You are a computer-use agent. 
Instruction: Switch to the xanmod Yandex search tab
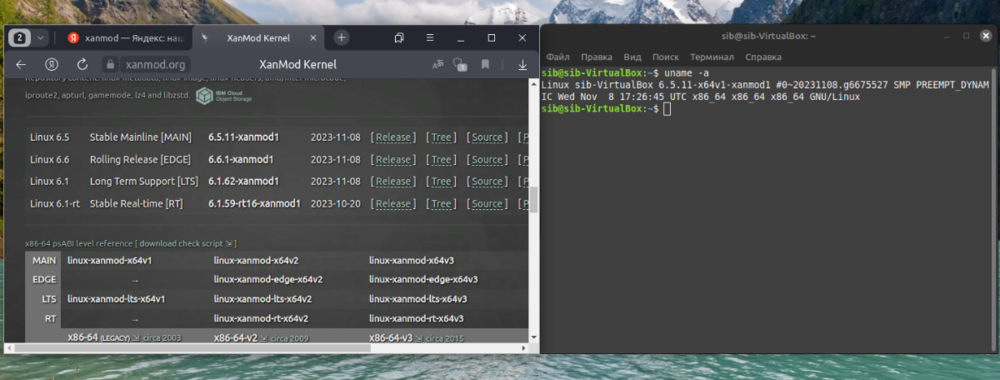click(126, 38)
